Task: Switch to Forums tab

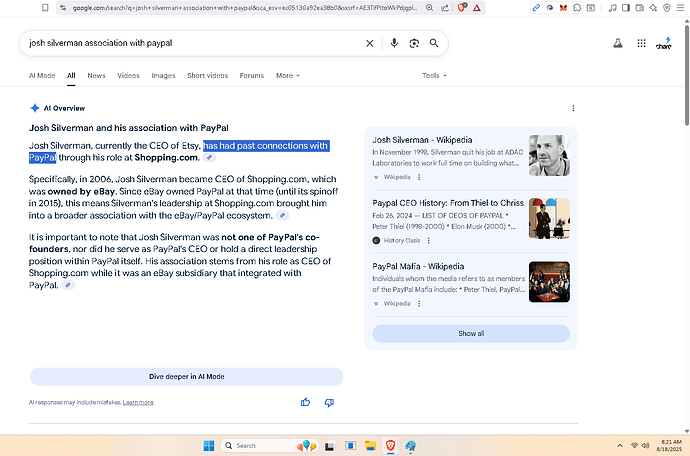Action: pos(252,76)
